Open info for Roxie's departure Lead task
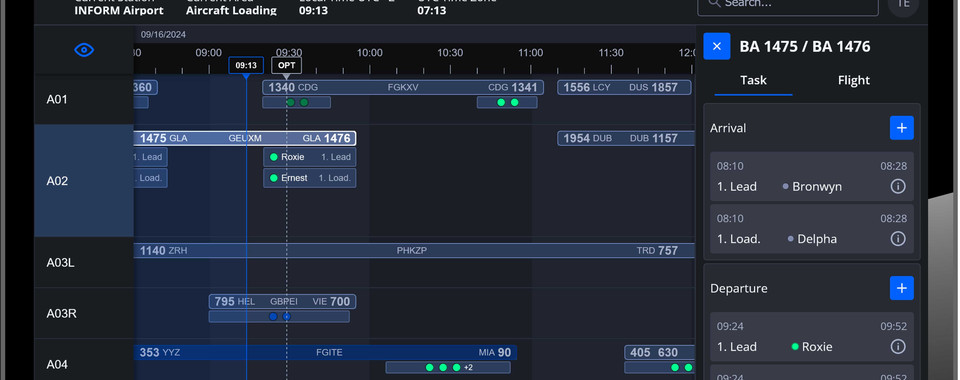Screen dimensions: 960x380 pyautogui.click(x=898, y=347)
